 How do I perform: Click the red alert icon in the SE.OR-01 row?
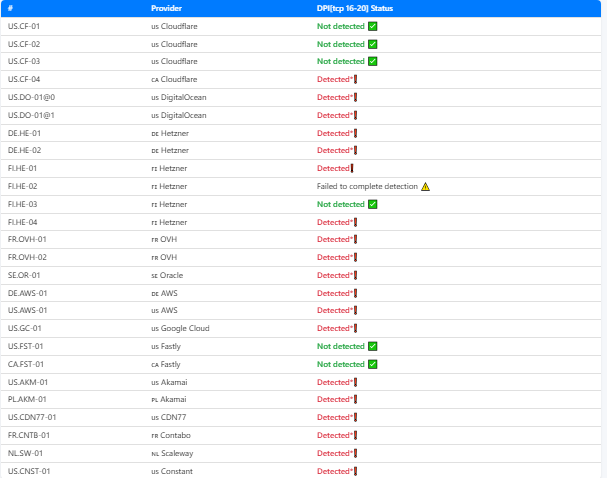355,275
